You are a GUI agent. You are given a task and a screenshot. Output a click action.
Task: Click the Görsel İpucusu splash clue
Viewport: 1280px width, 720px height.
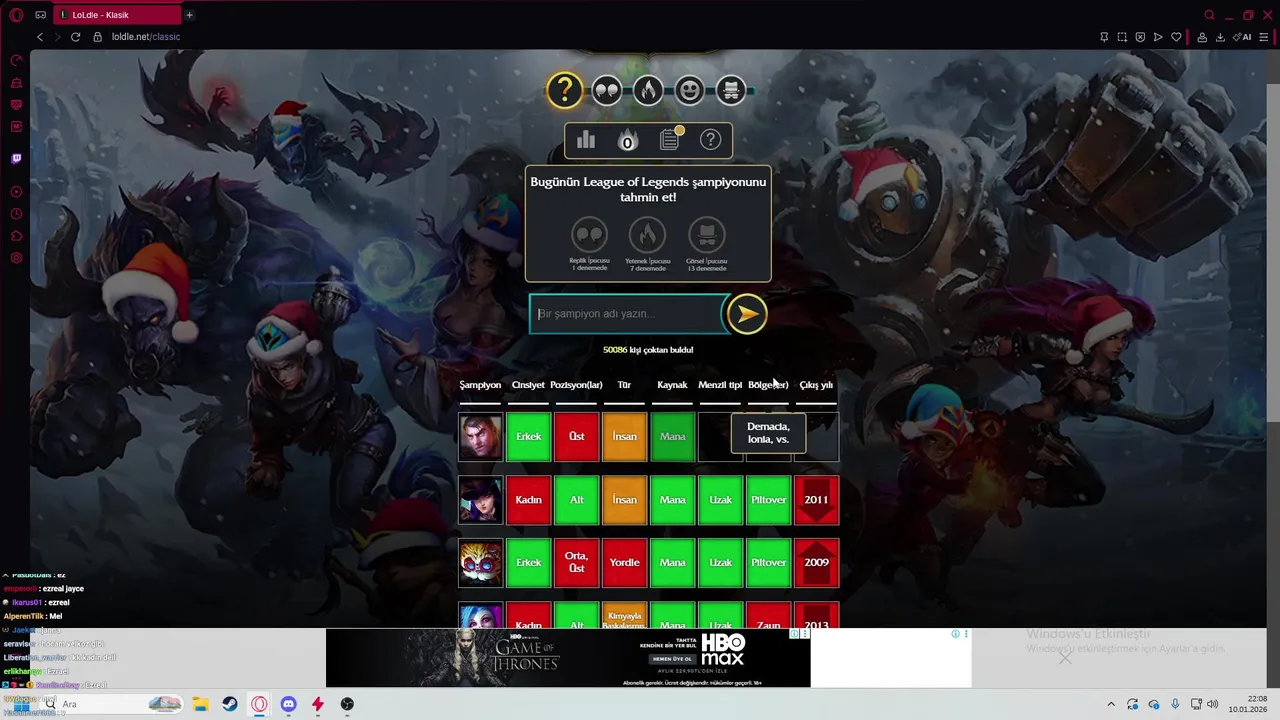tap(707, 244)
